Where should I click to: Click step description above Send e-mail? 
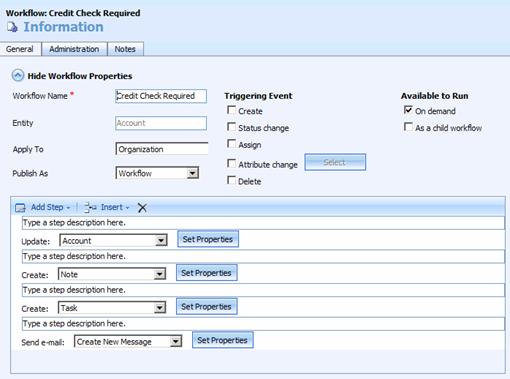tap(263, 324)
